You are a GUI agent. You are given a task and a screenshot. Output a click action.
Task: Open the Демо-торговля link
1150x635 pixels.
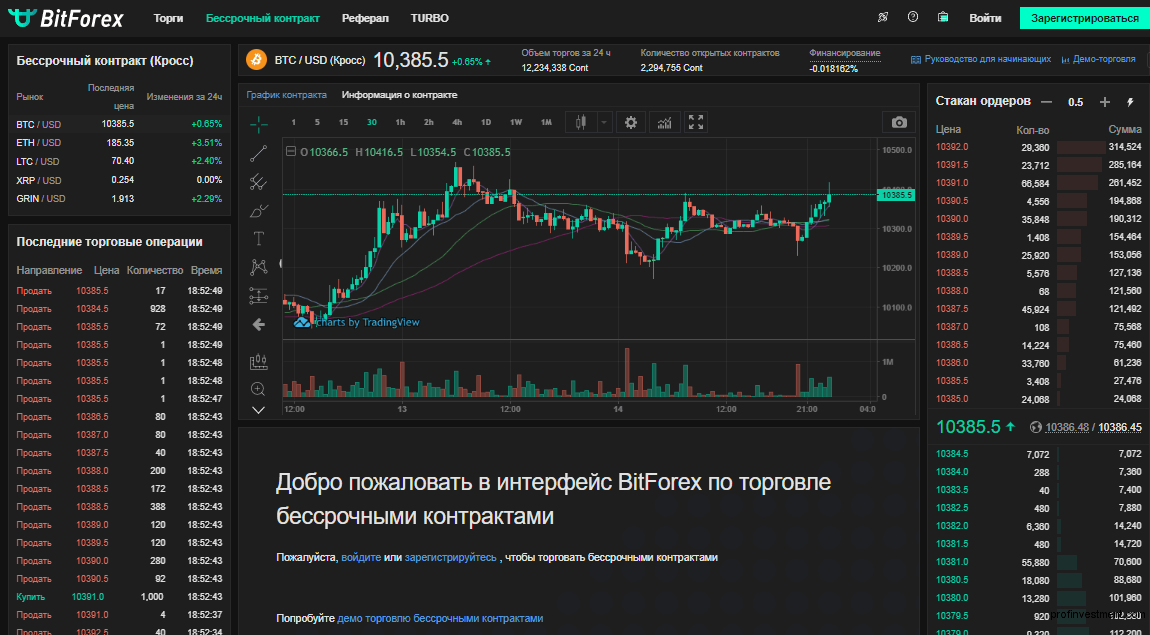click(x=1098, y=59)
